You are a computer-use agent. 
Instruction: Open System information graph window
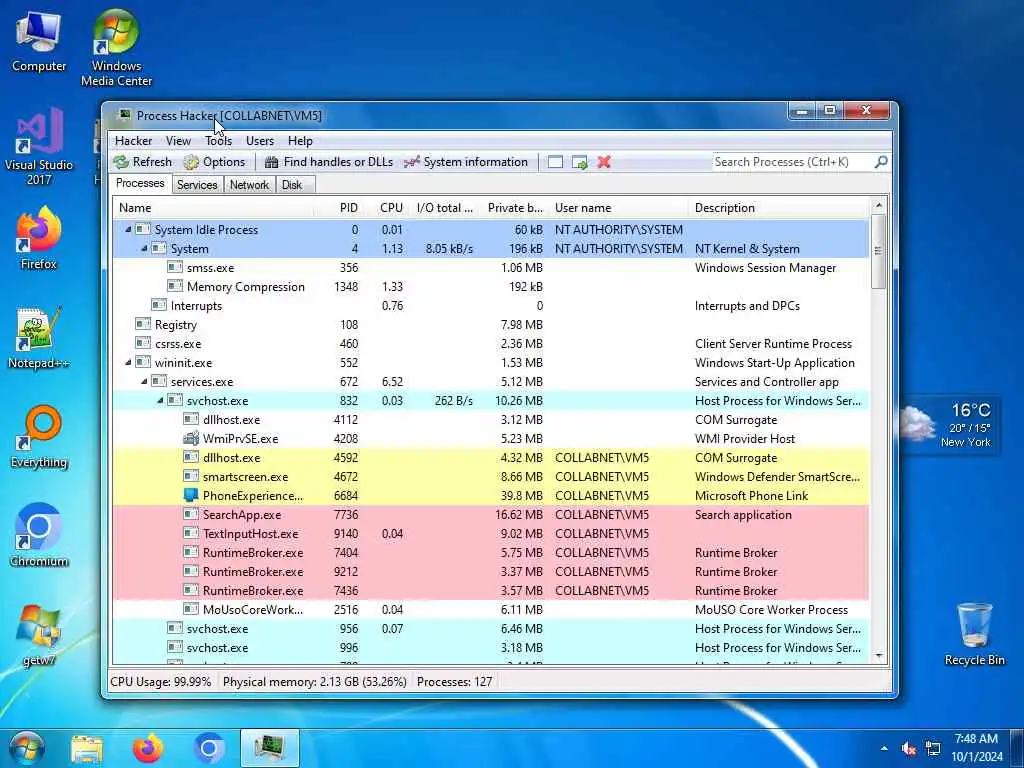tap(466, 162)
